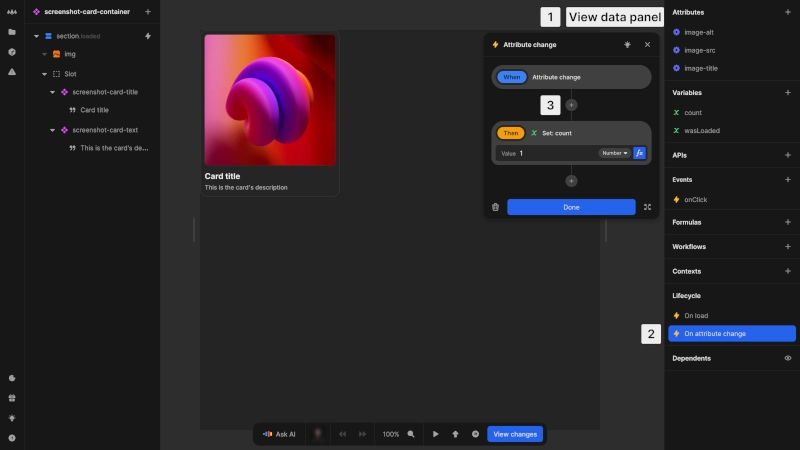Add a new workflow
The image size is (800, 450).
(787, 247)
